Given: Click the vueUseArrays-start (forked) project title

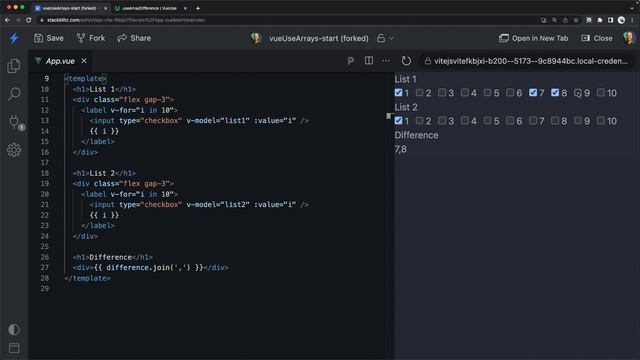Looking at the screenshot, I should [x=319, y=38].
